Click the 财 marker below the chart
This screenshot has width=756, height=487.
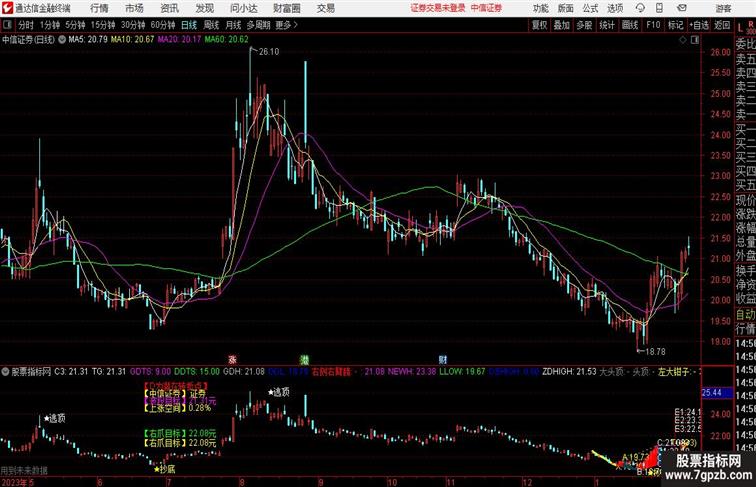tap(443, 360)
